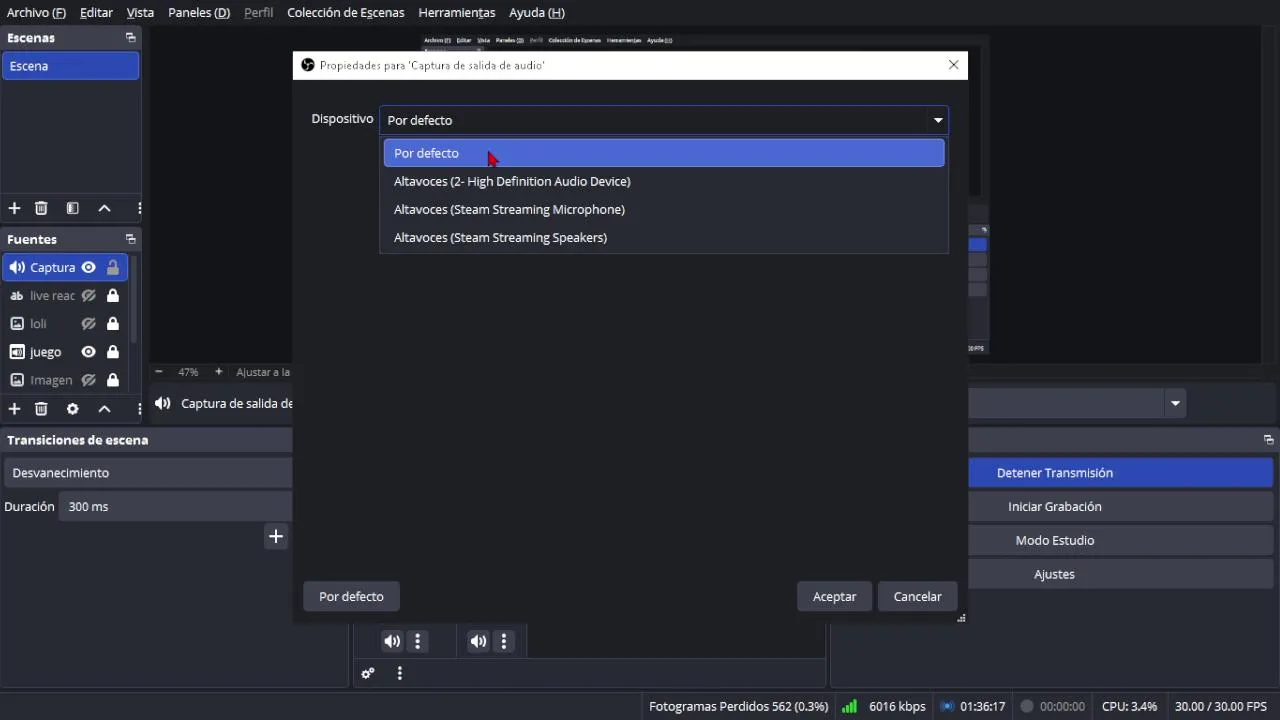This screenshot has width=1280, height=720.
Task: Open the Herramientas menu
Action: [457, 12]
